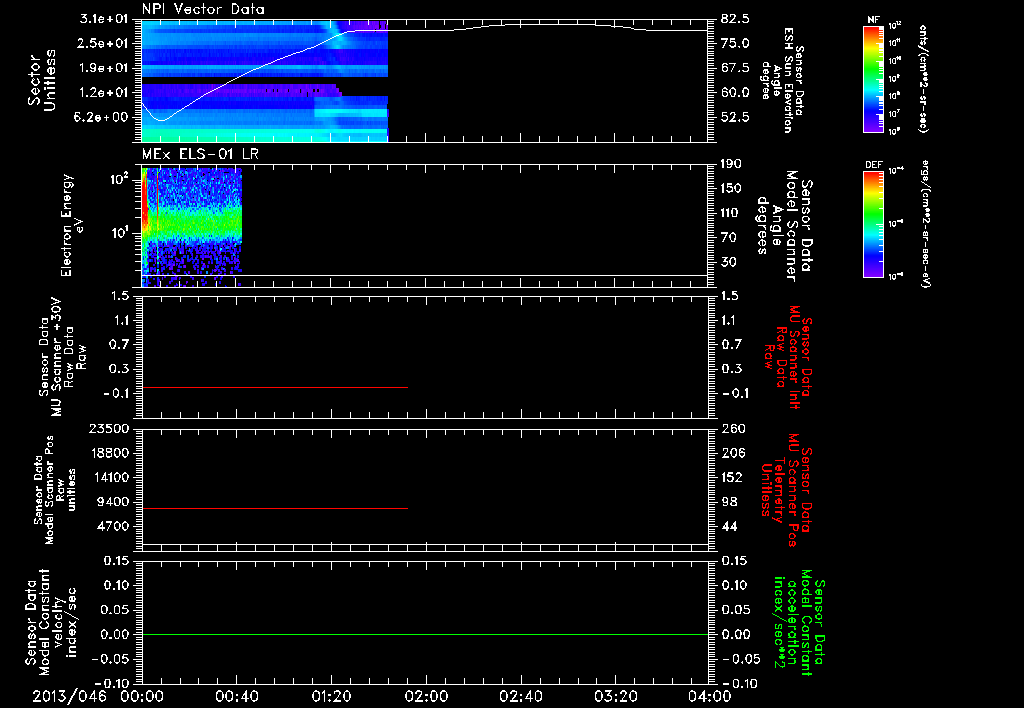Click the red line in Scanner Pos panel
The height and width of the screenshot is (708, 1024).
pos(274,508)
